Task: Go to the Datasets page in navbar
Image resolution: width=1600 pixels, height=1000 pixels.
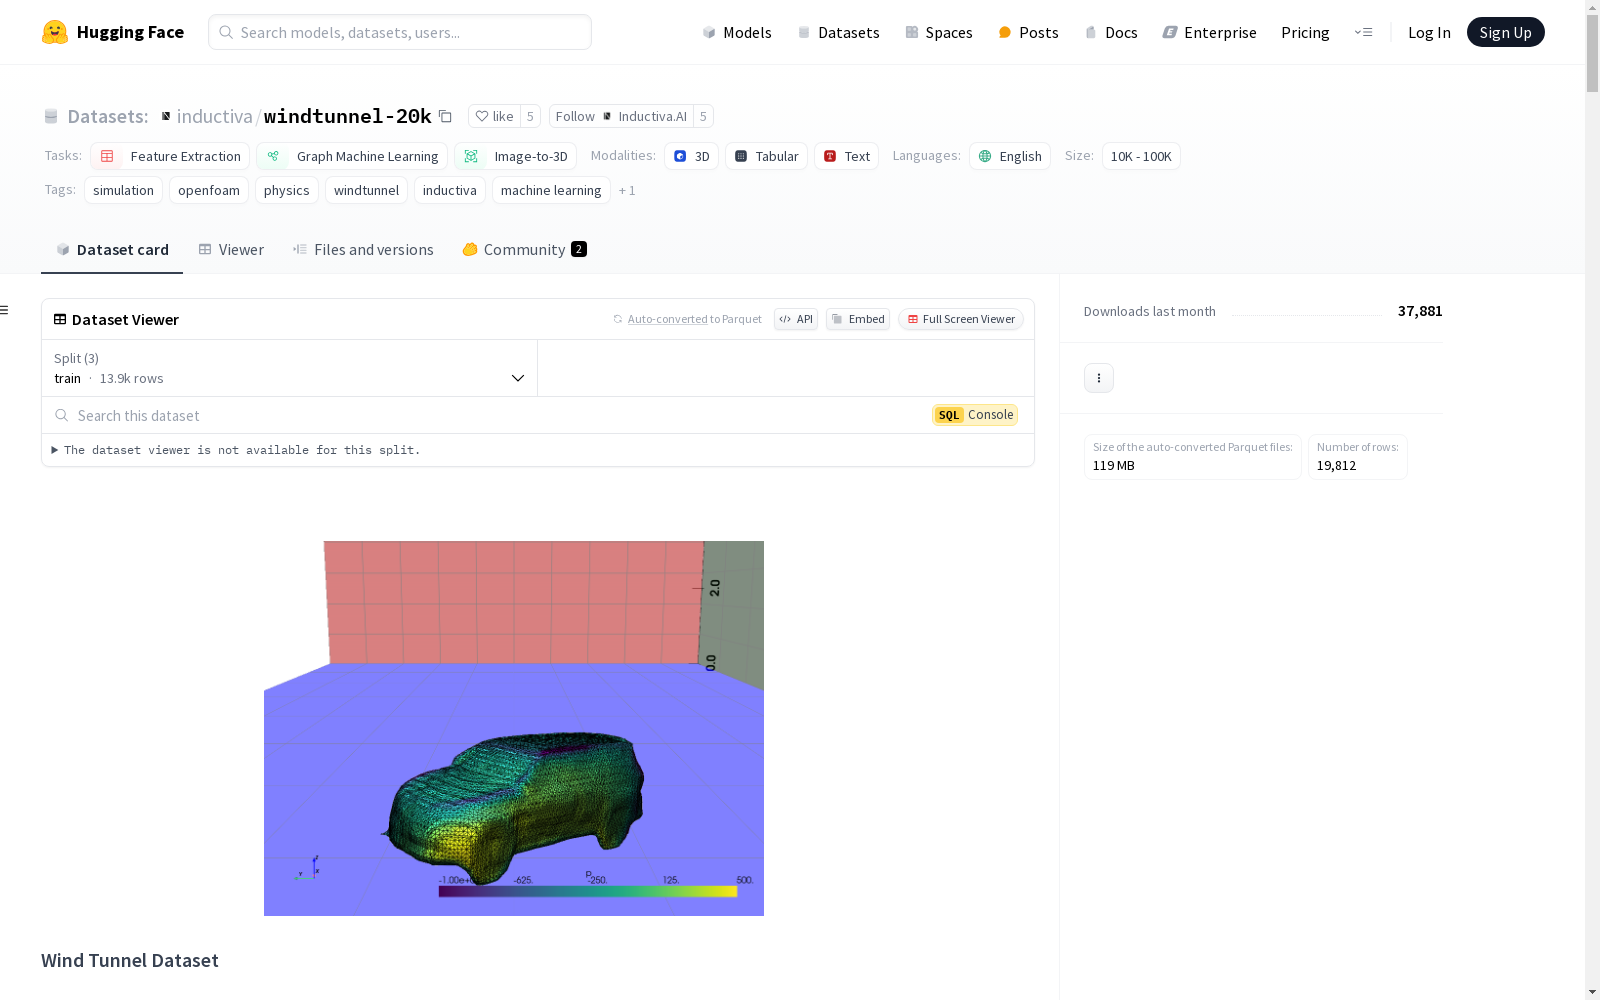Action: (x=838, y=32)
